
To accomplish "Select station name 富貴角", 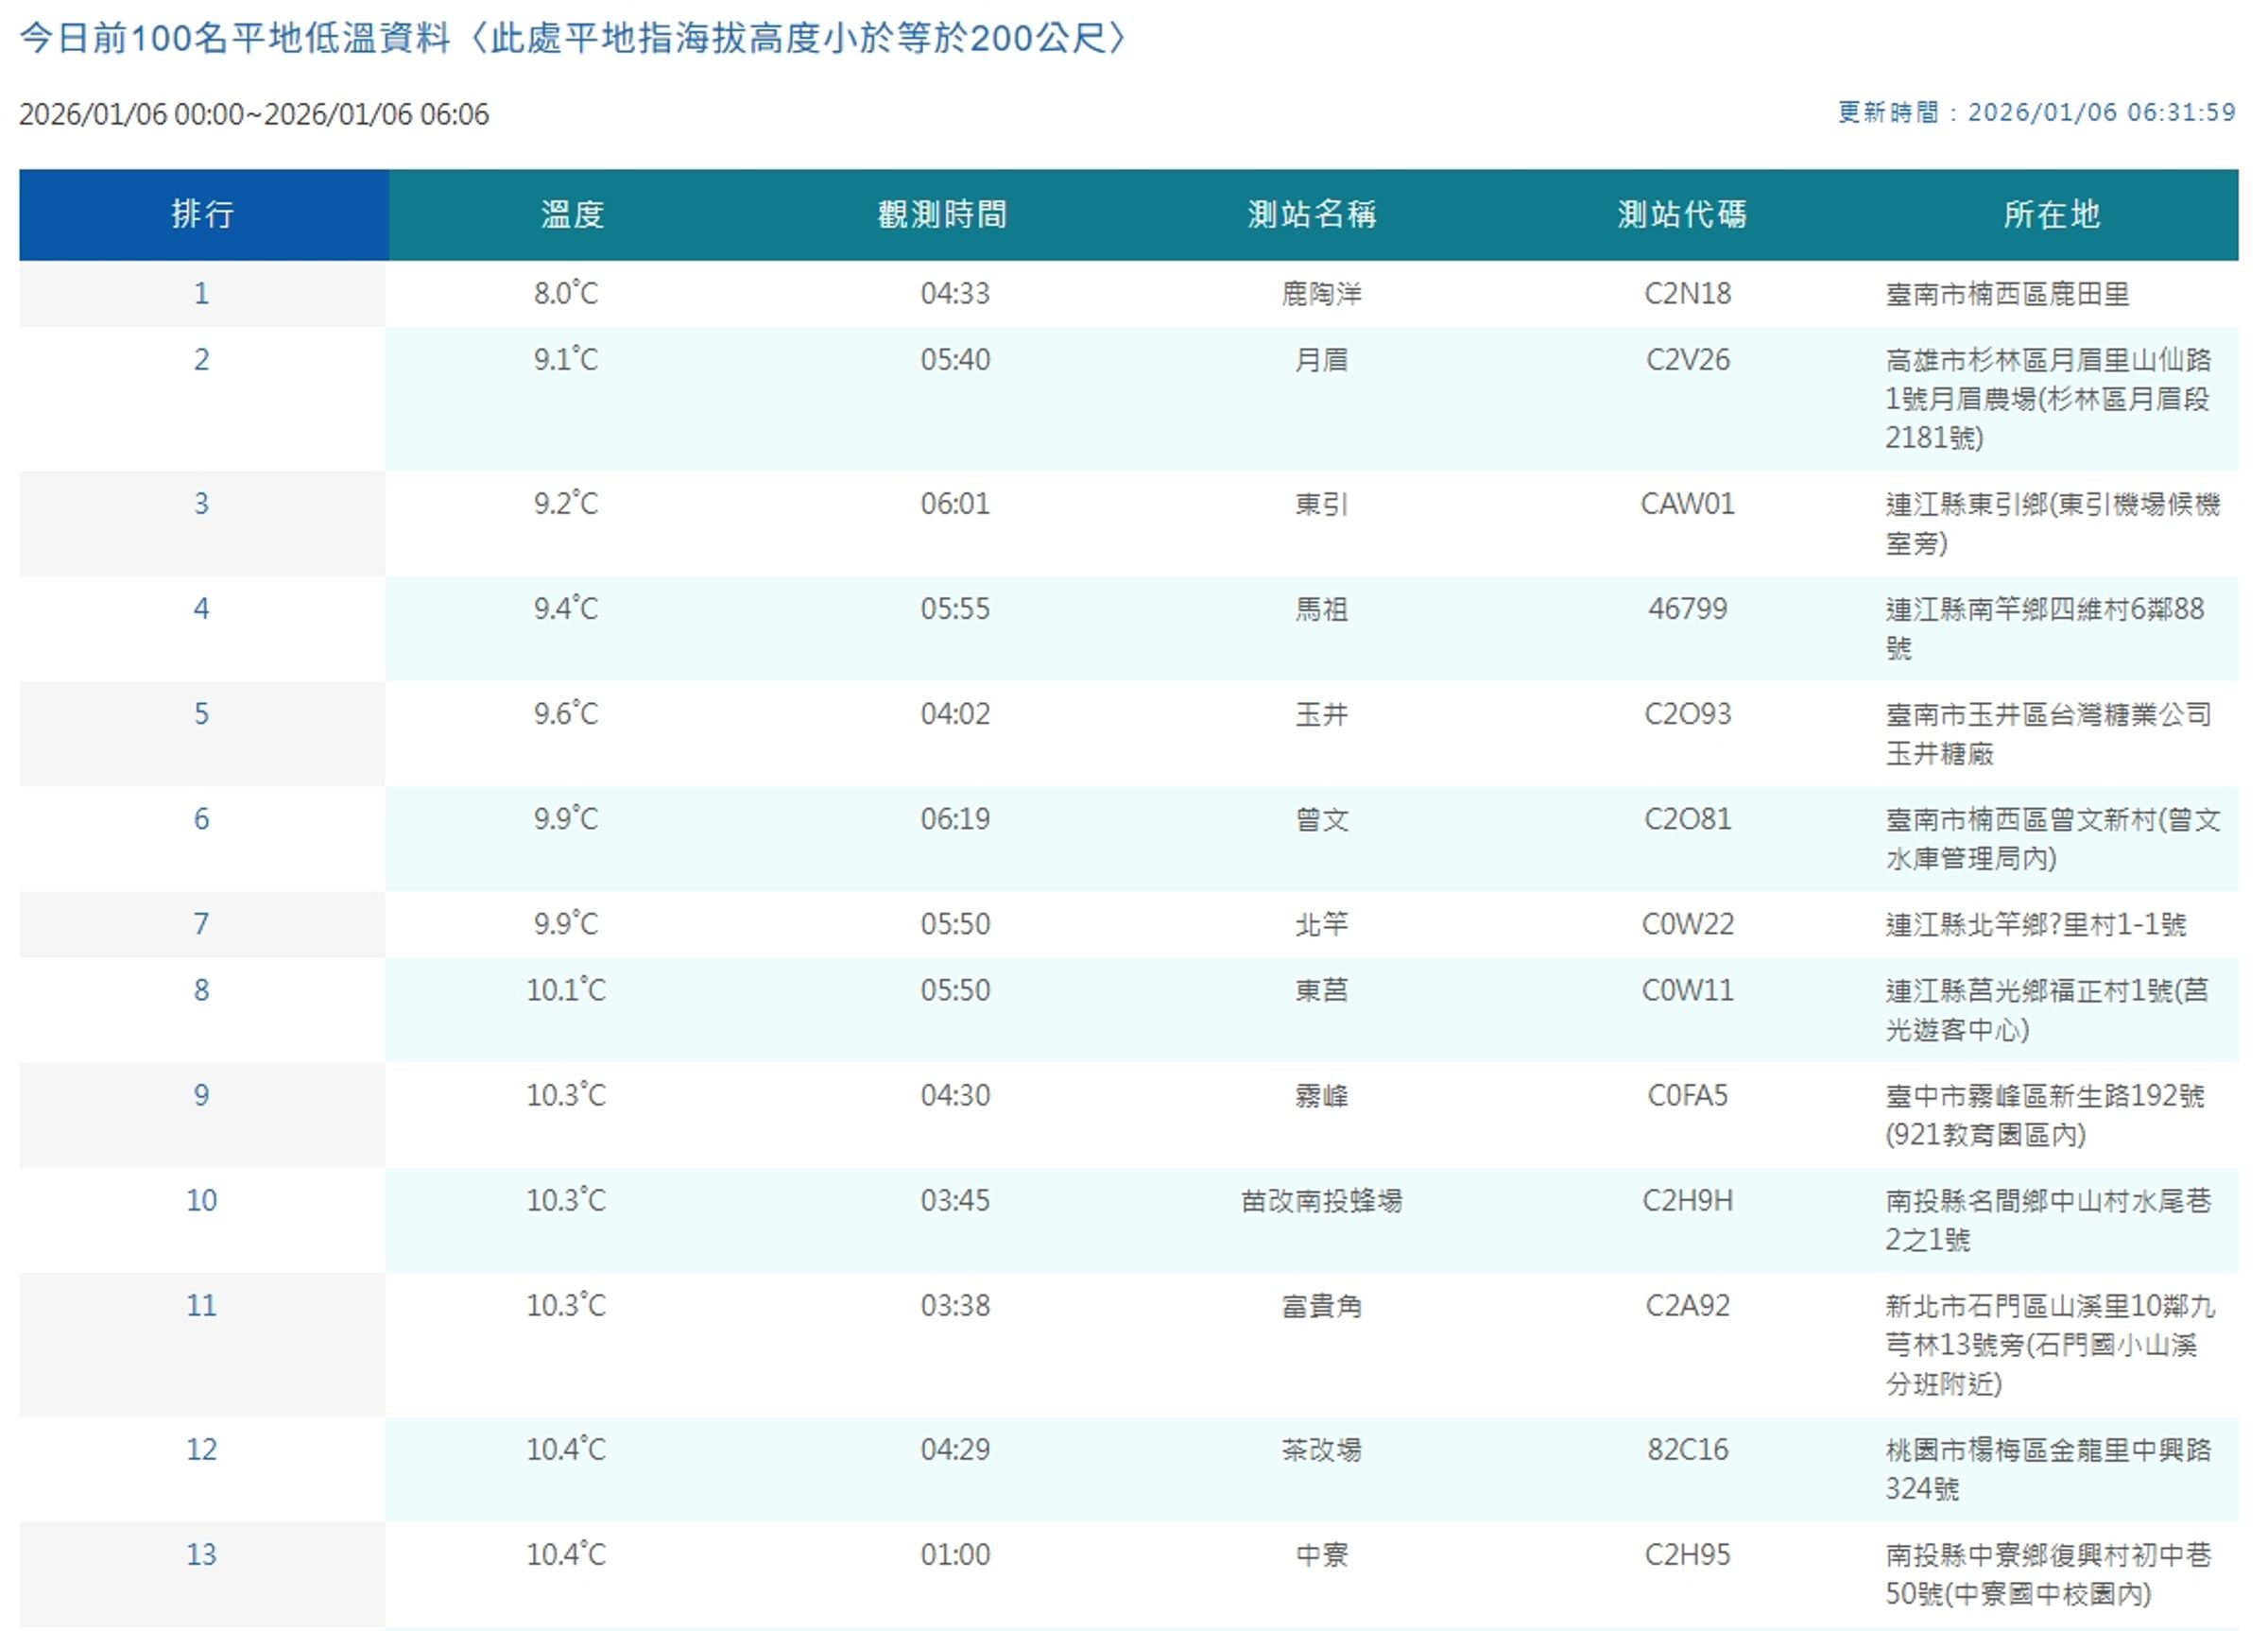I will tap(1321, 1305).
